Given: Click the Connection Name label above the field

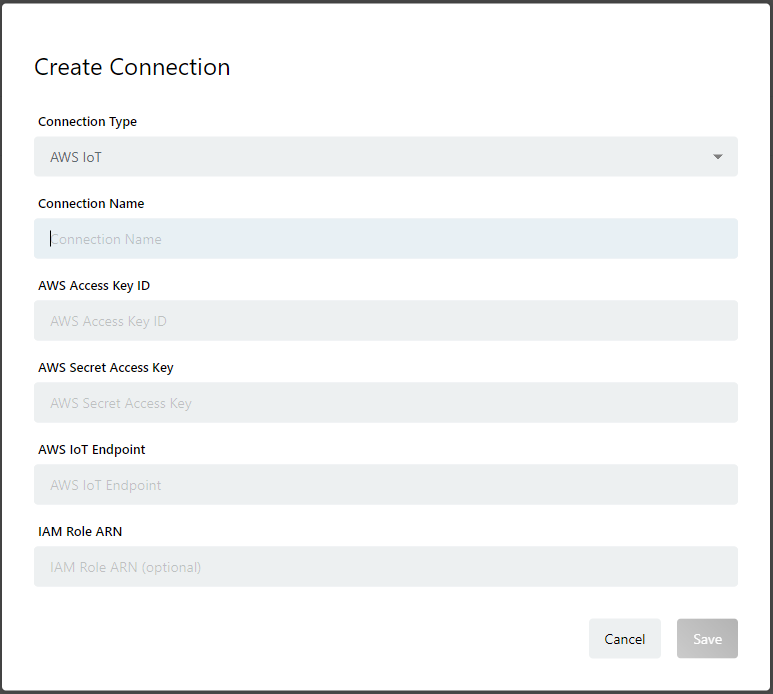Looking at the screenshot, I should click(x=91, y=204).
